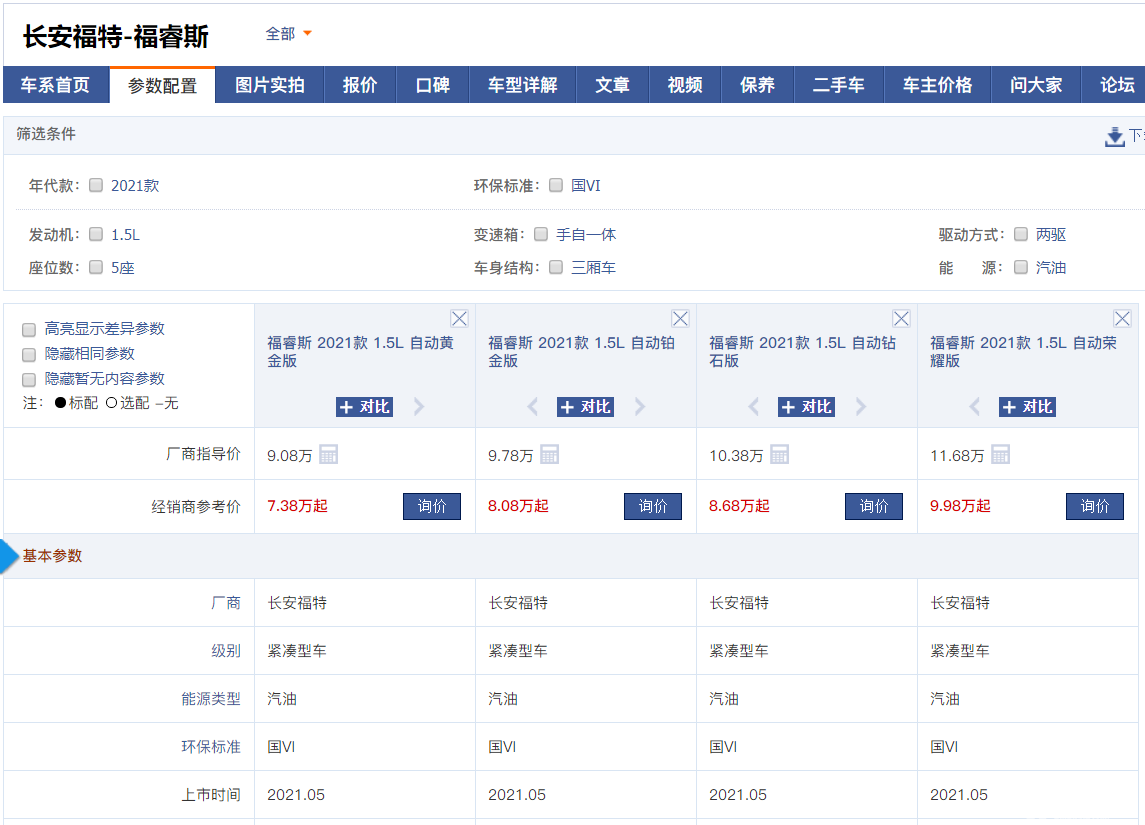Remove the 自动黄金版 column with its X
Screen dimensions: 1145x825
click(x=459, y=319)
